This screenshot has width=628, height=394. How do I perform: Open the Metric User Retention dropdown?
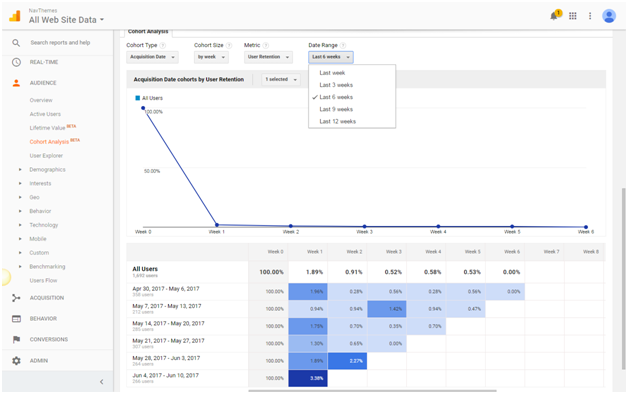[268, 57]
